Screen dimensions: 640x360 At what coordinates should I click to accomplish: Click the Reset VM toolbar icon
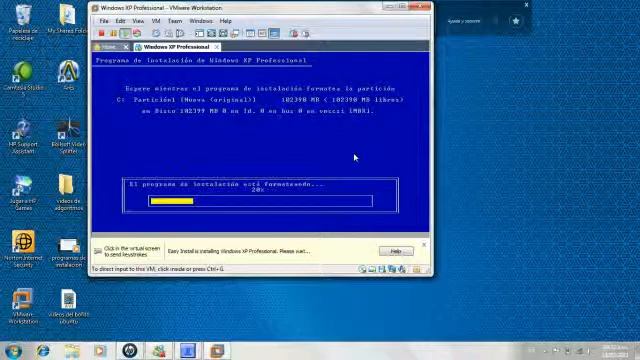coord(137,33)
